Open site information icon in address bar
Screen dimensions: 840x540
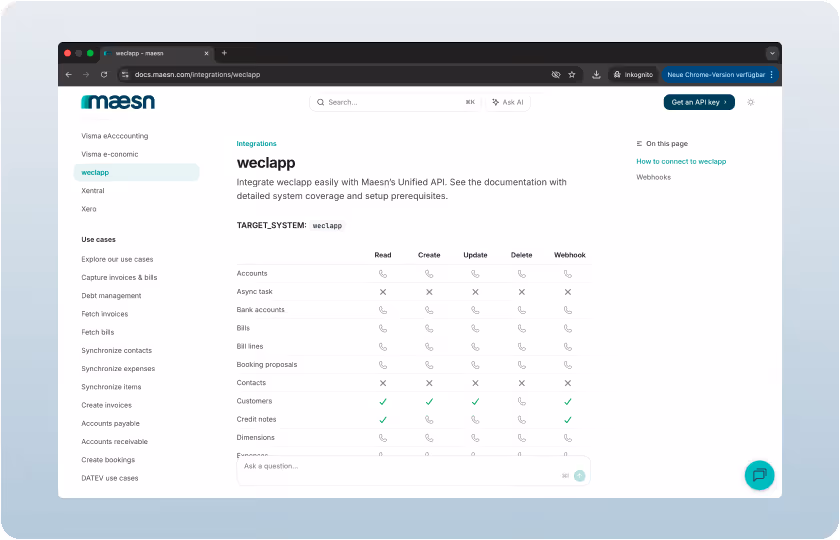click(125, 74)
